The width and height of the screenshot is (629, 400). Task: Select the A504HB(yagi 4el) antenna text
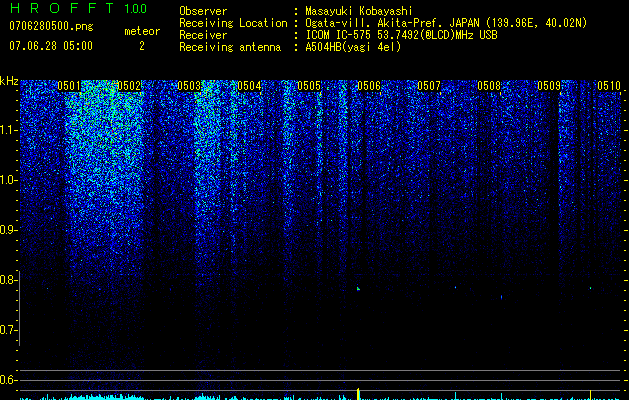coord(353,47)
